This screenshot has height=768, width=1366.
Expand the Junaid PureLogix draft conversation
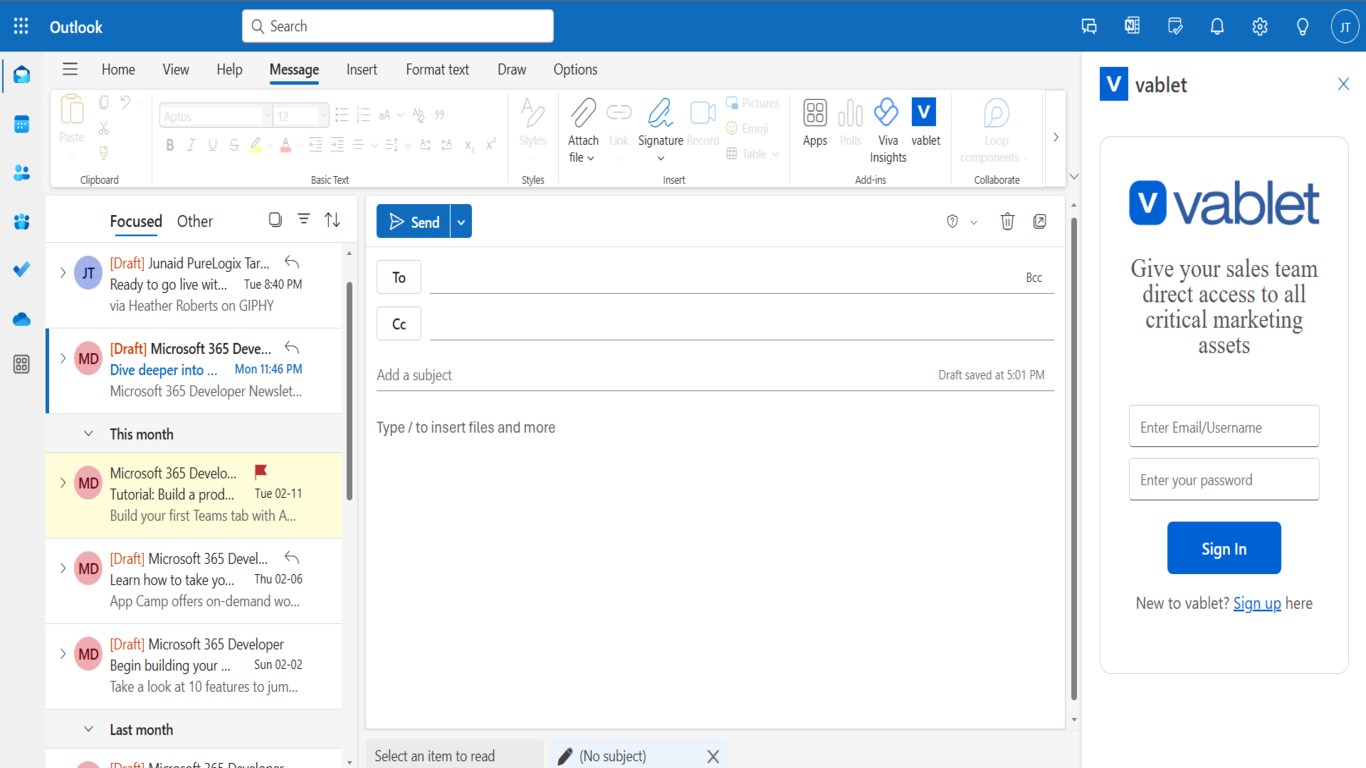click(x=63, y=272)
